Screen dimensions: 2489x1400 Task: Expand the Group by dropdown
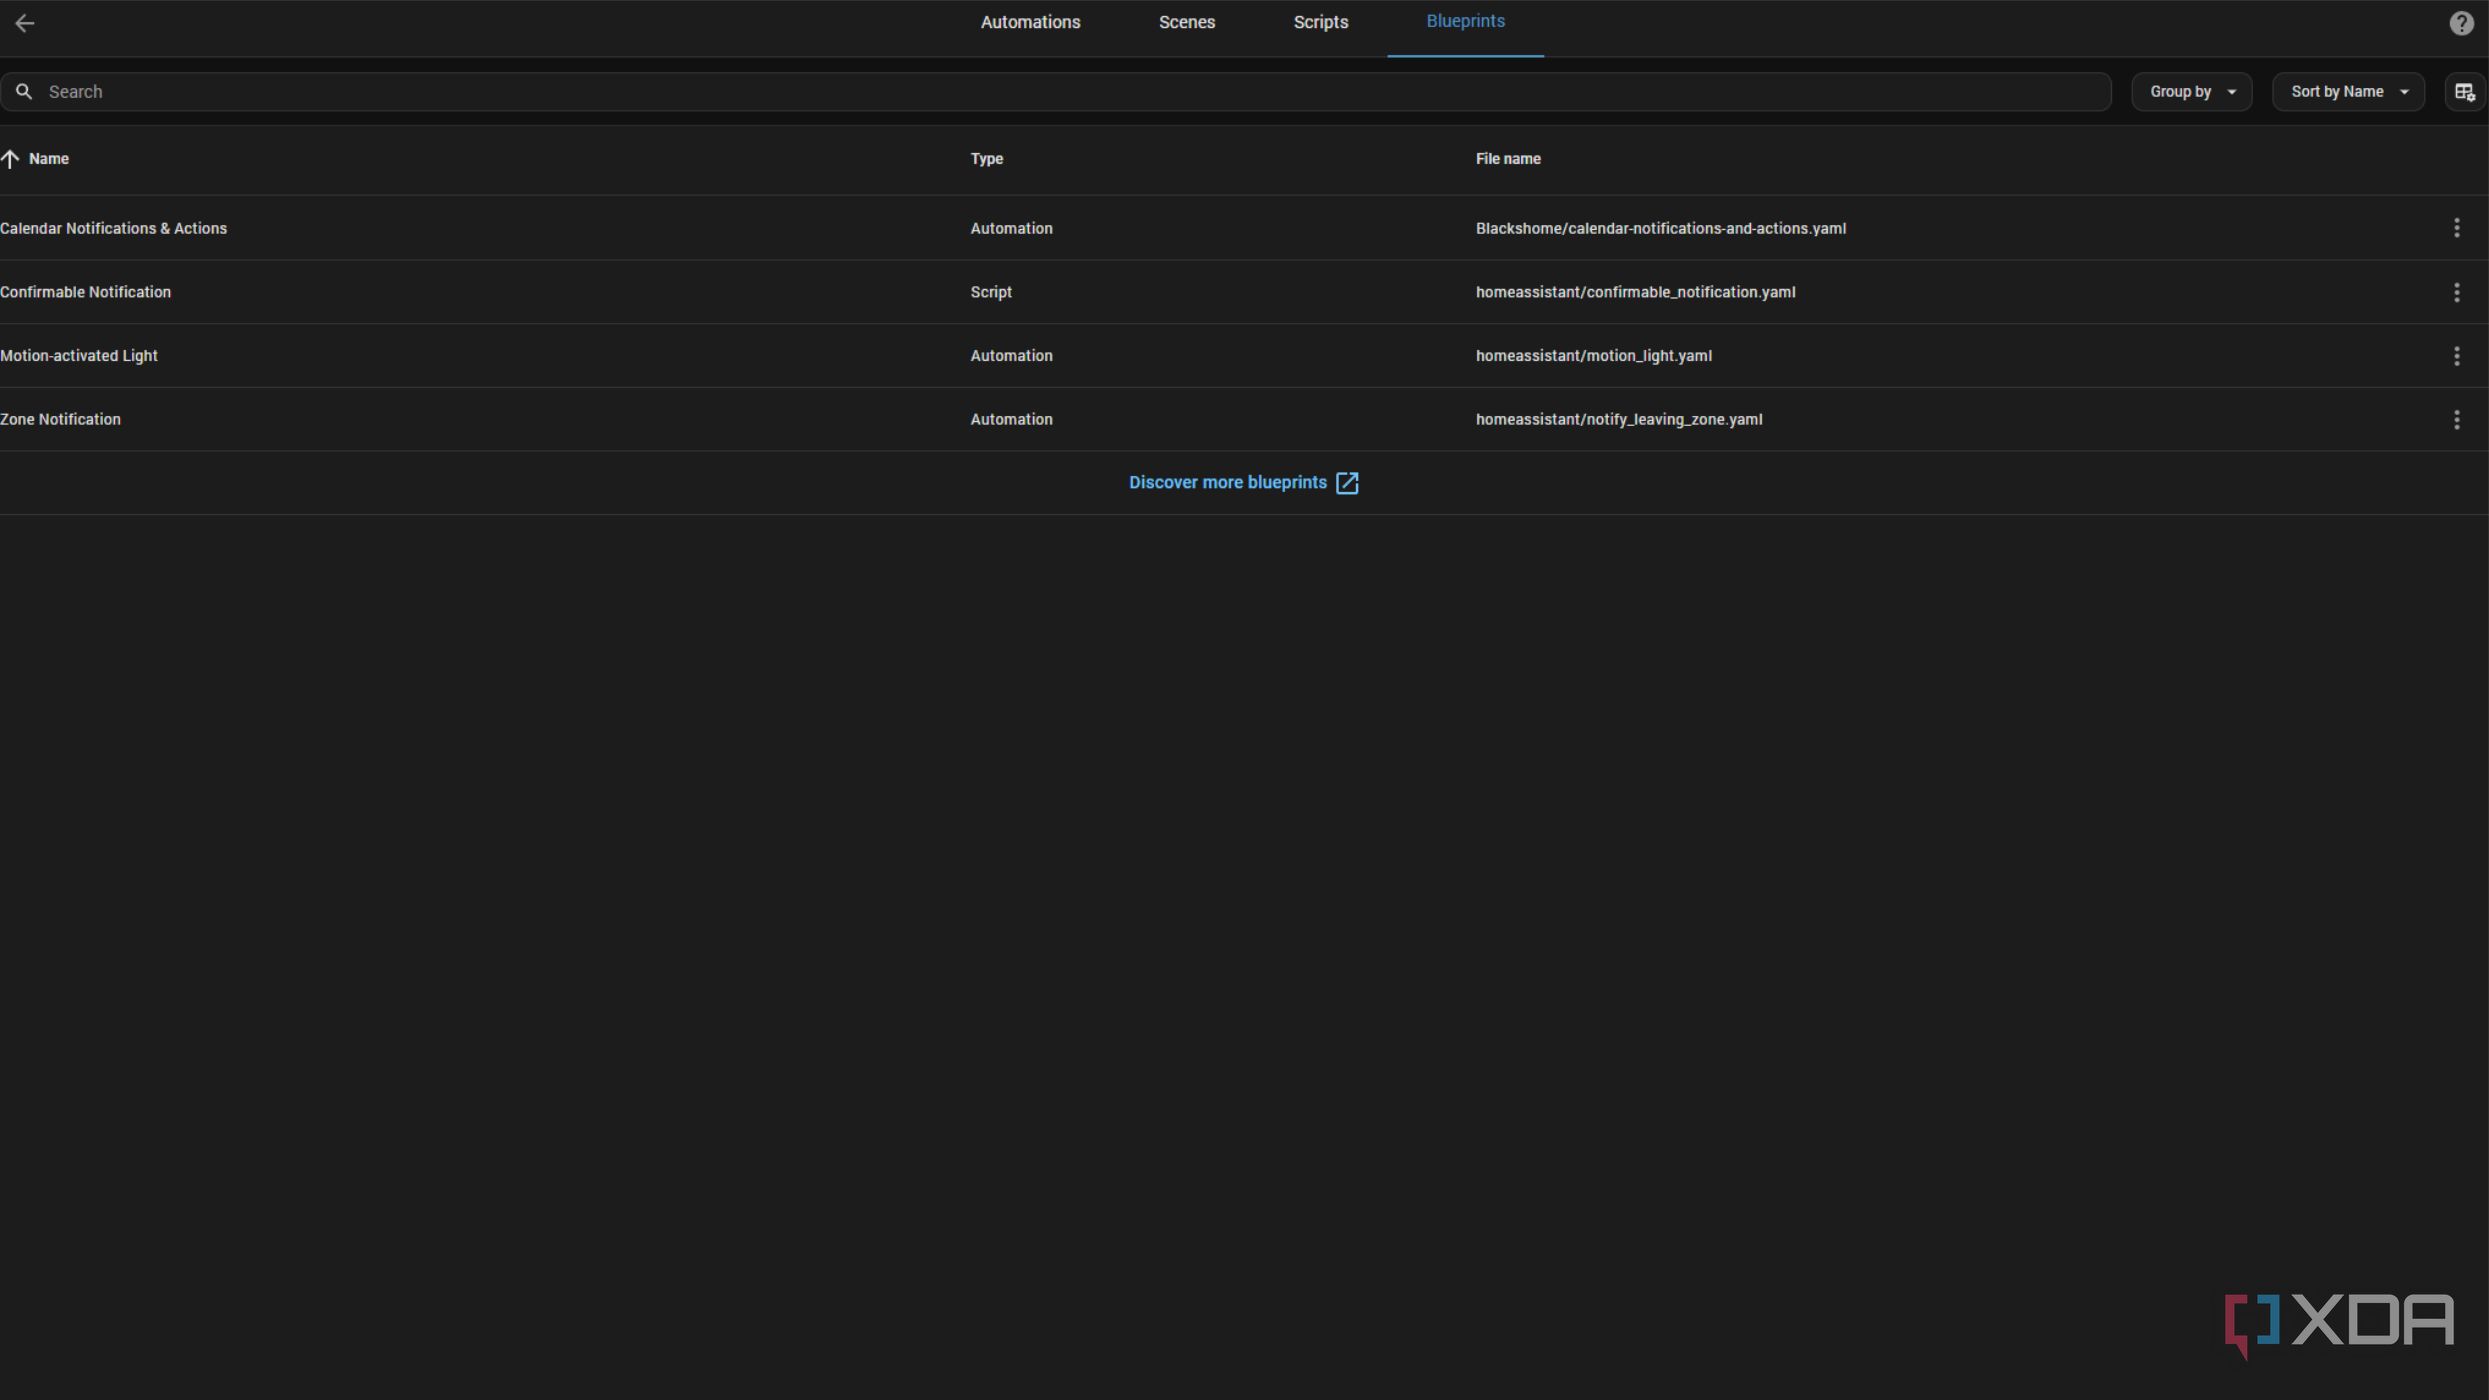tap(2191, 92)
